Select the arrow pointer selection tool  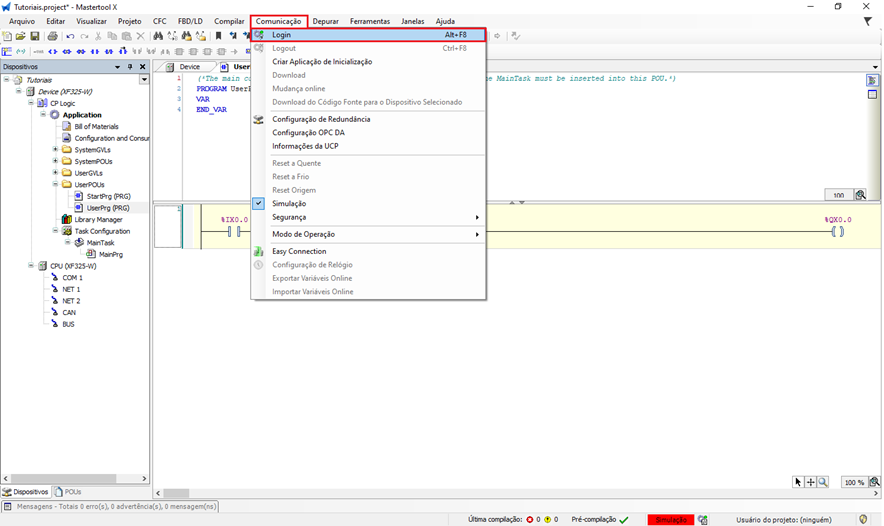(798, 482)
